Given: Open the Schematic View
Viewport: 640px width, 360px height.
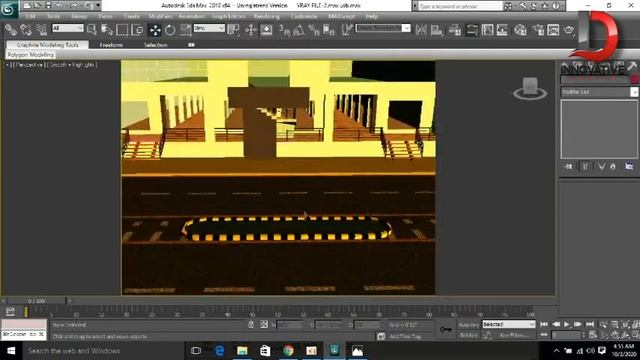Looking at the screenshot, I should 502,30.
